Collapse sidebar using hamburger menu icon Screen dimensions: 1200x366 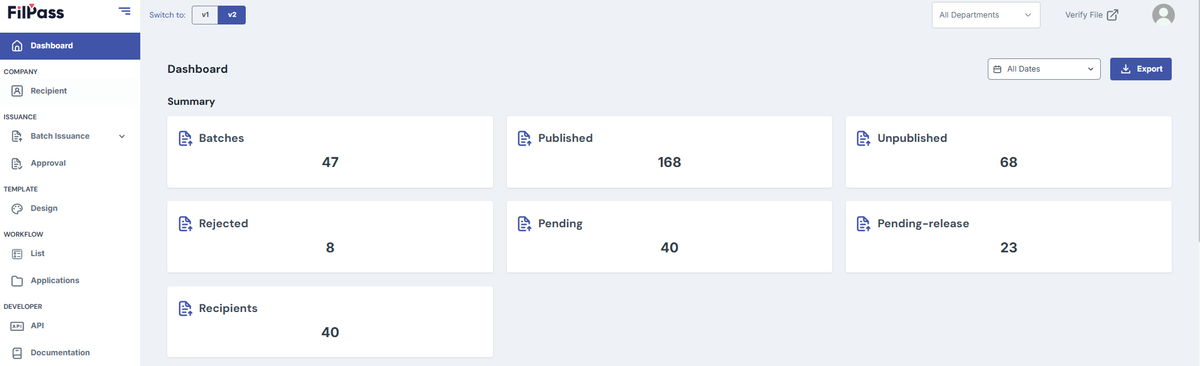[x=124, y=11]
